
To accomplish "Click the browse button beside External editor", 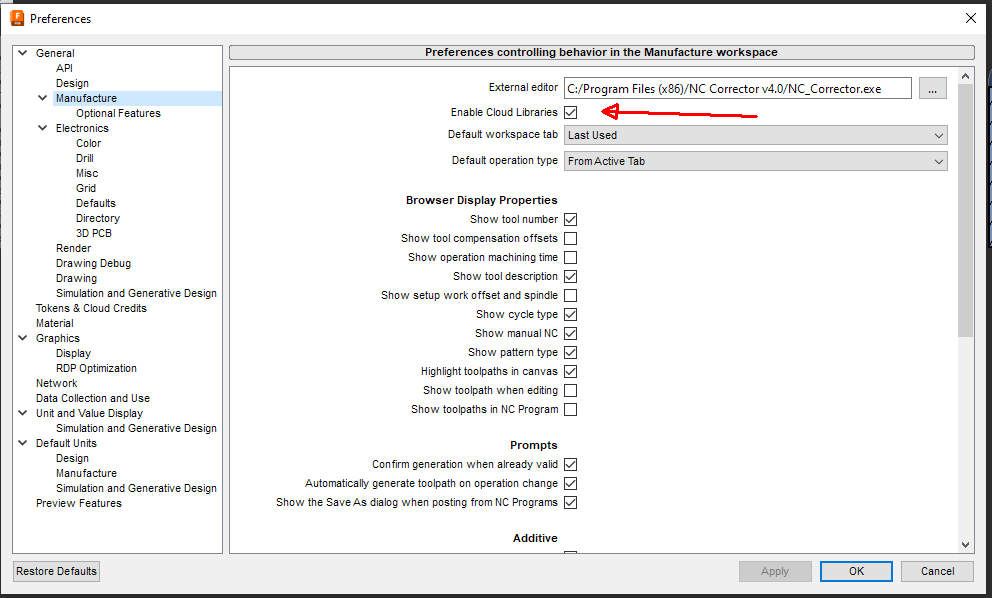I will point(932,88).
